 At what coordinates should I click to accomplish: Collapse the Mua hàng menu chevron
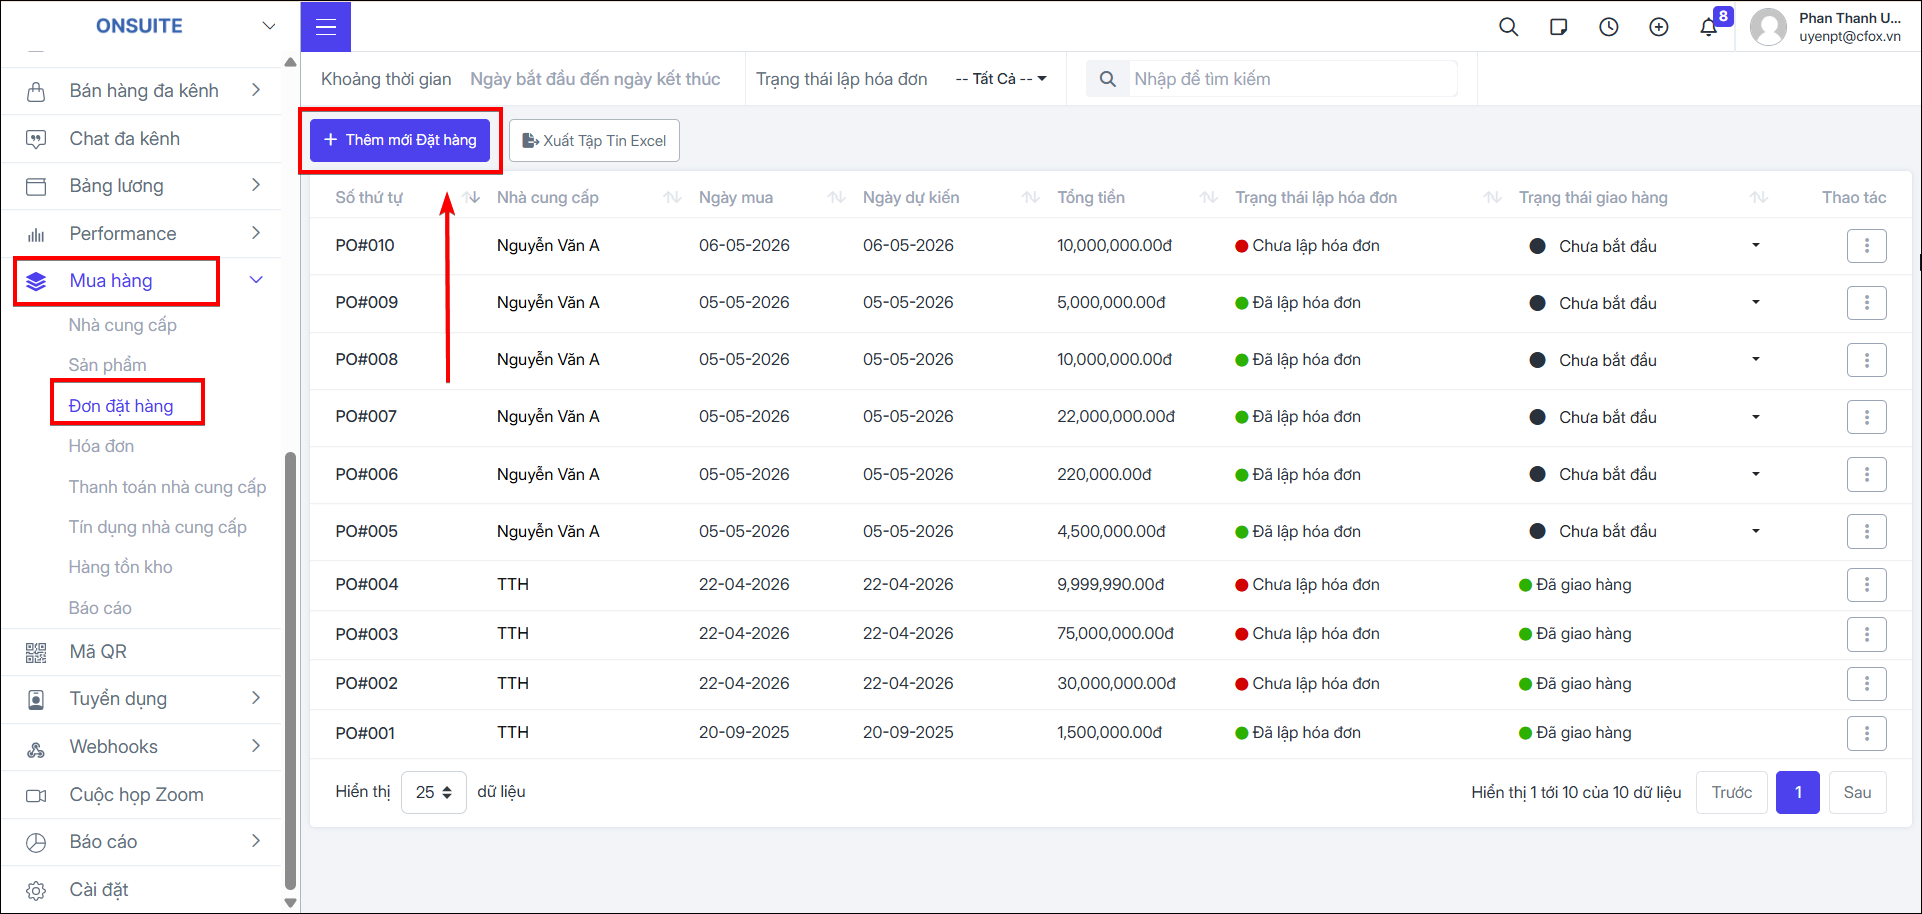[x=256, y=281]
